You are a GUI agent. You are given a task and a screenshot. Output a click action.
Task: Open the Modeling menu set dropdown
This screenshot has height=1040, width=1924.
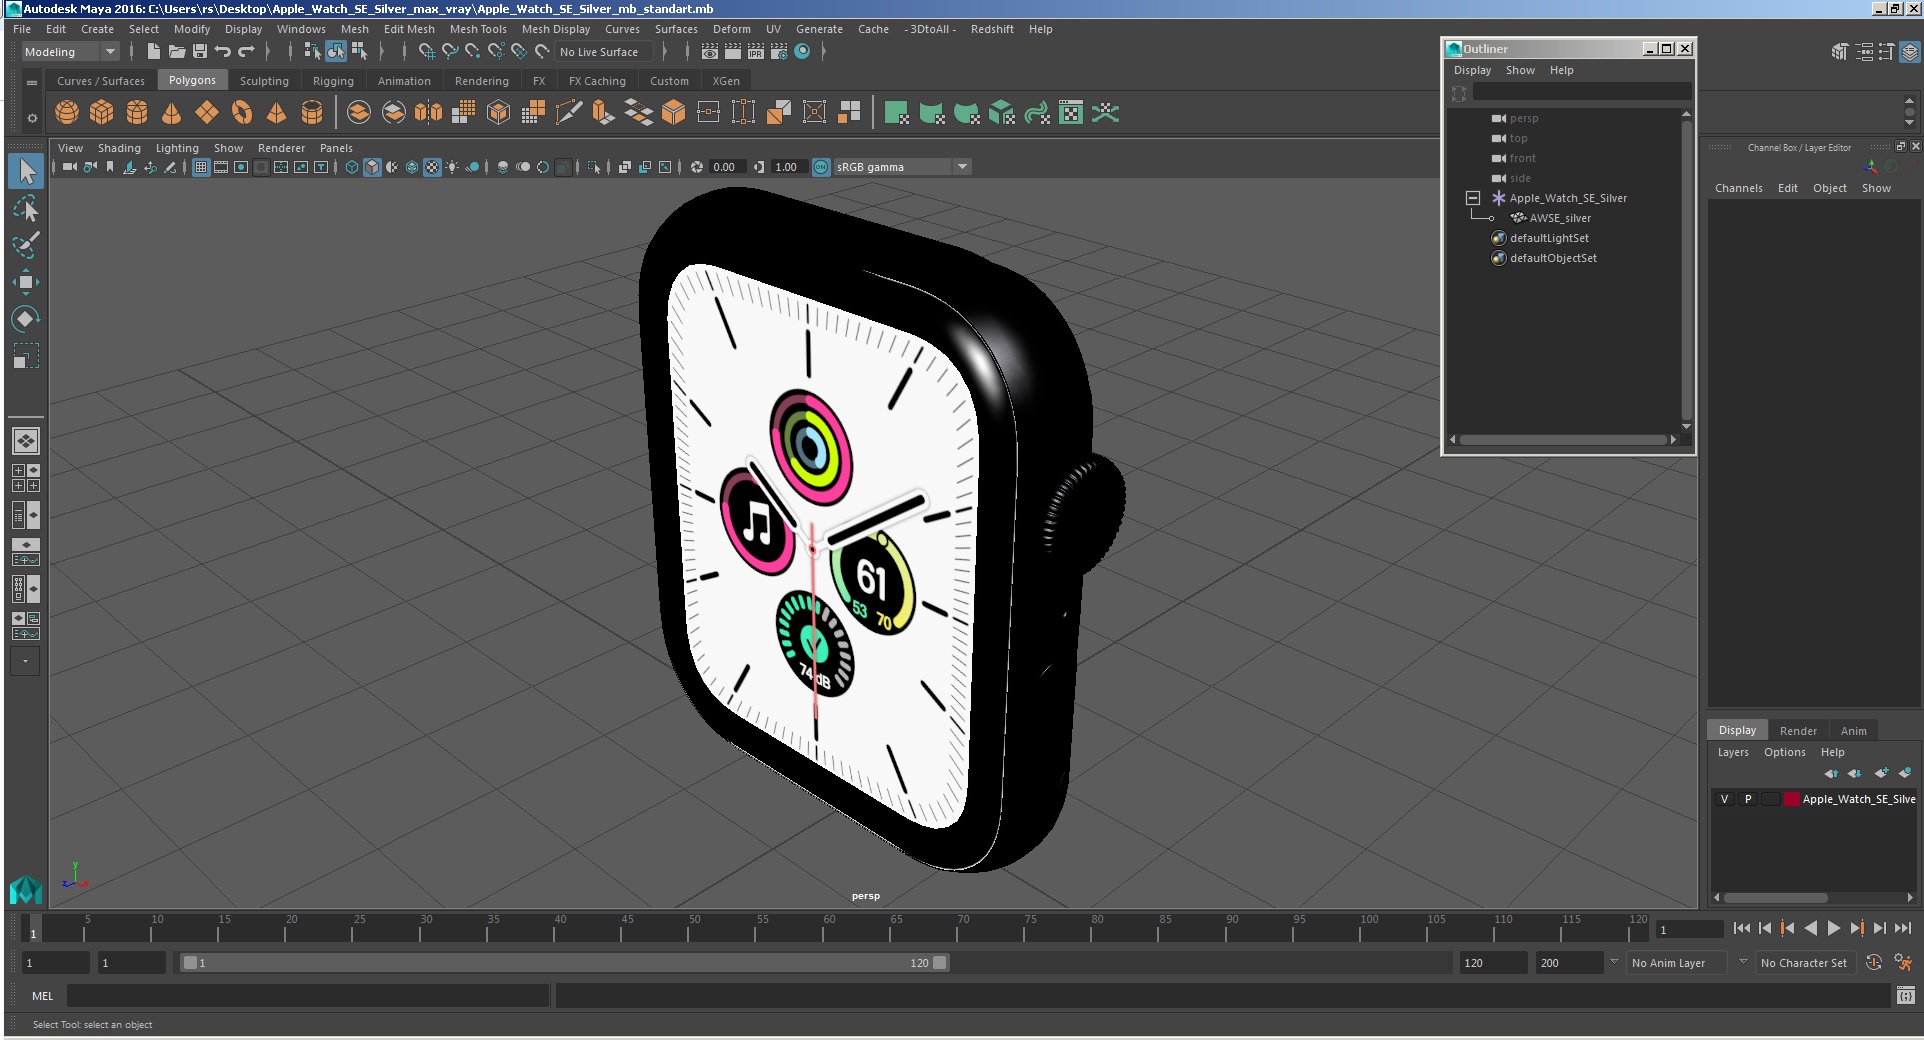coord(70,52)
